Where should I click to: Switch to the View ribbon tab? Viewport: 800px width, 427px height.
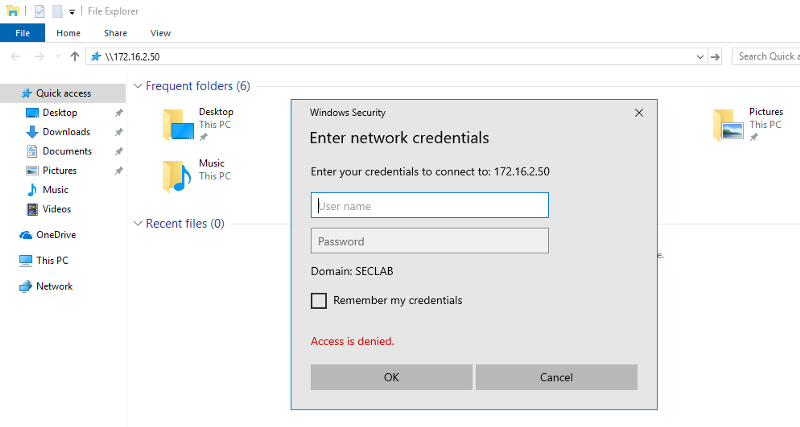160,33
